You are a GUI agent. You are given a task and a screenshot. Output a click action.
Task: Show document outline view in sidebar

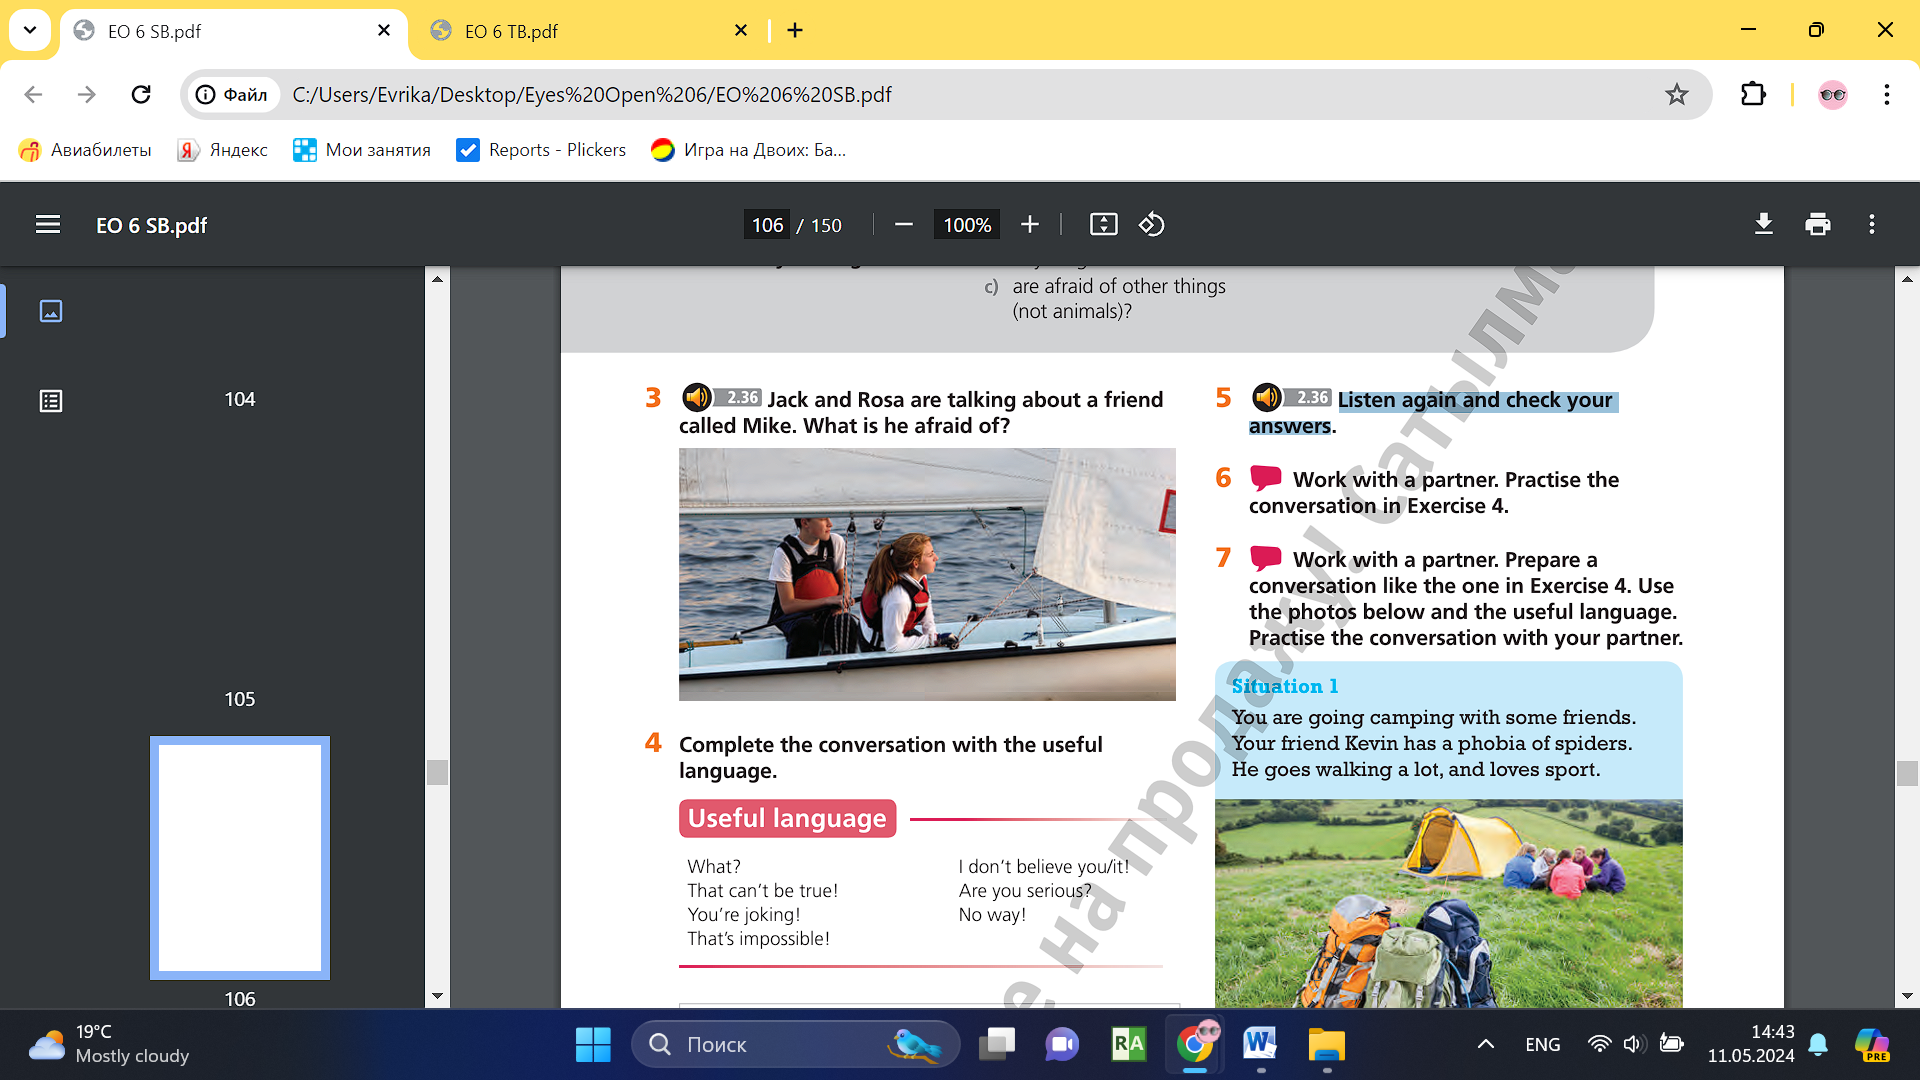tap(51, 401)
